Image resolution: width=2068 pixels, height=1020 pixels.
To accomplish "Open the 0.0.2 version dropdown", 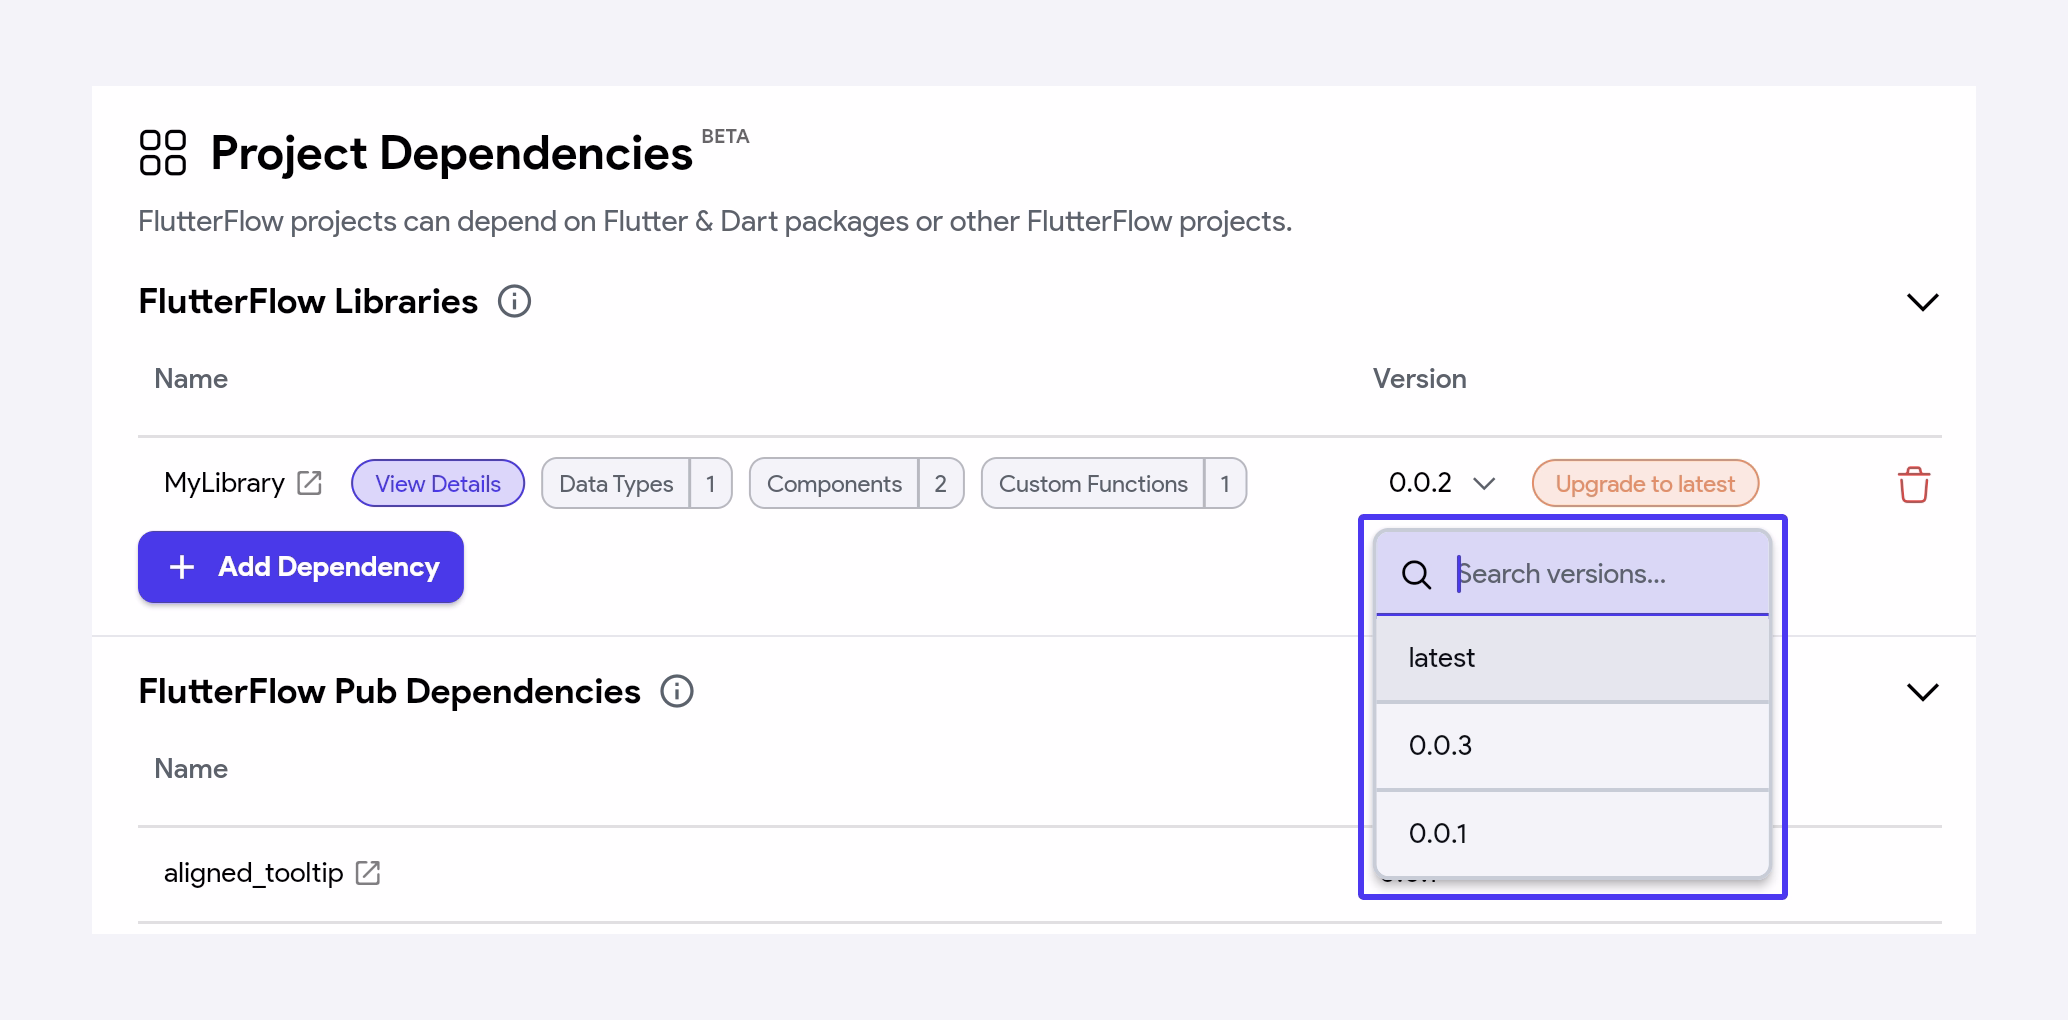I will tap(1442, 483).
